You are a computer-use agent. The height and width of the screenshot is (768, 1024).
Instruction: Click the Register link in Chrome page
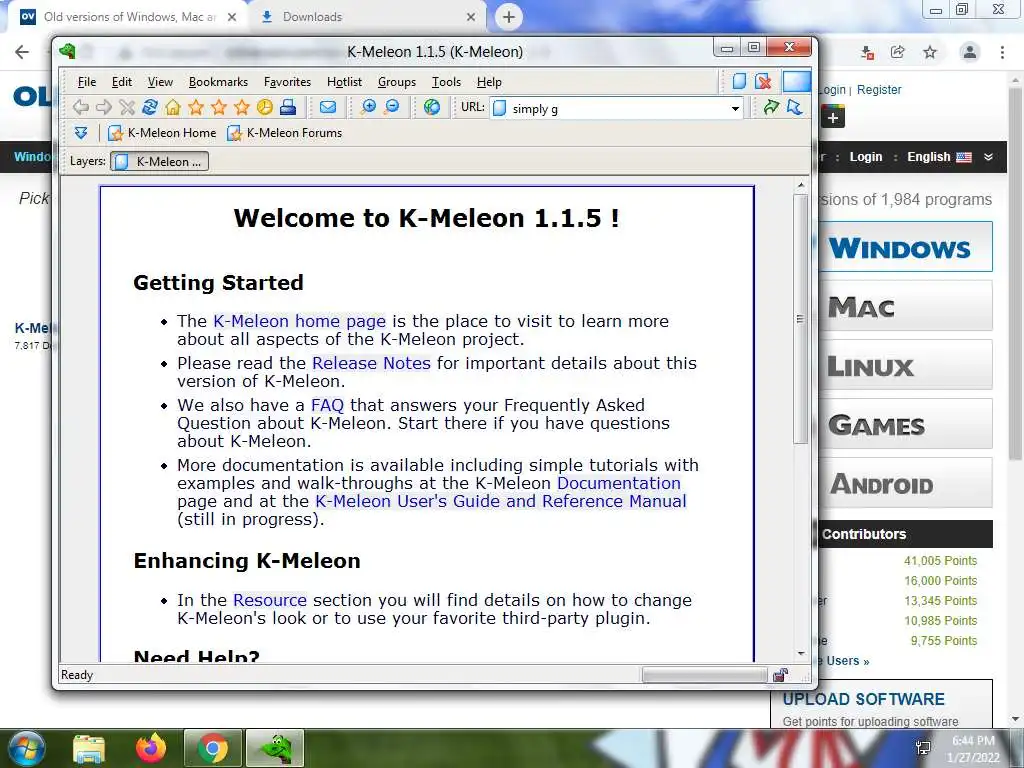tap(879, 89)
